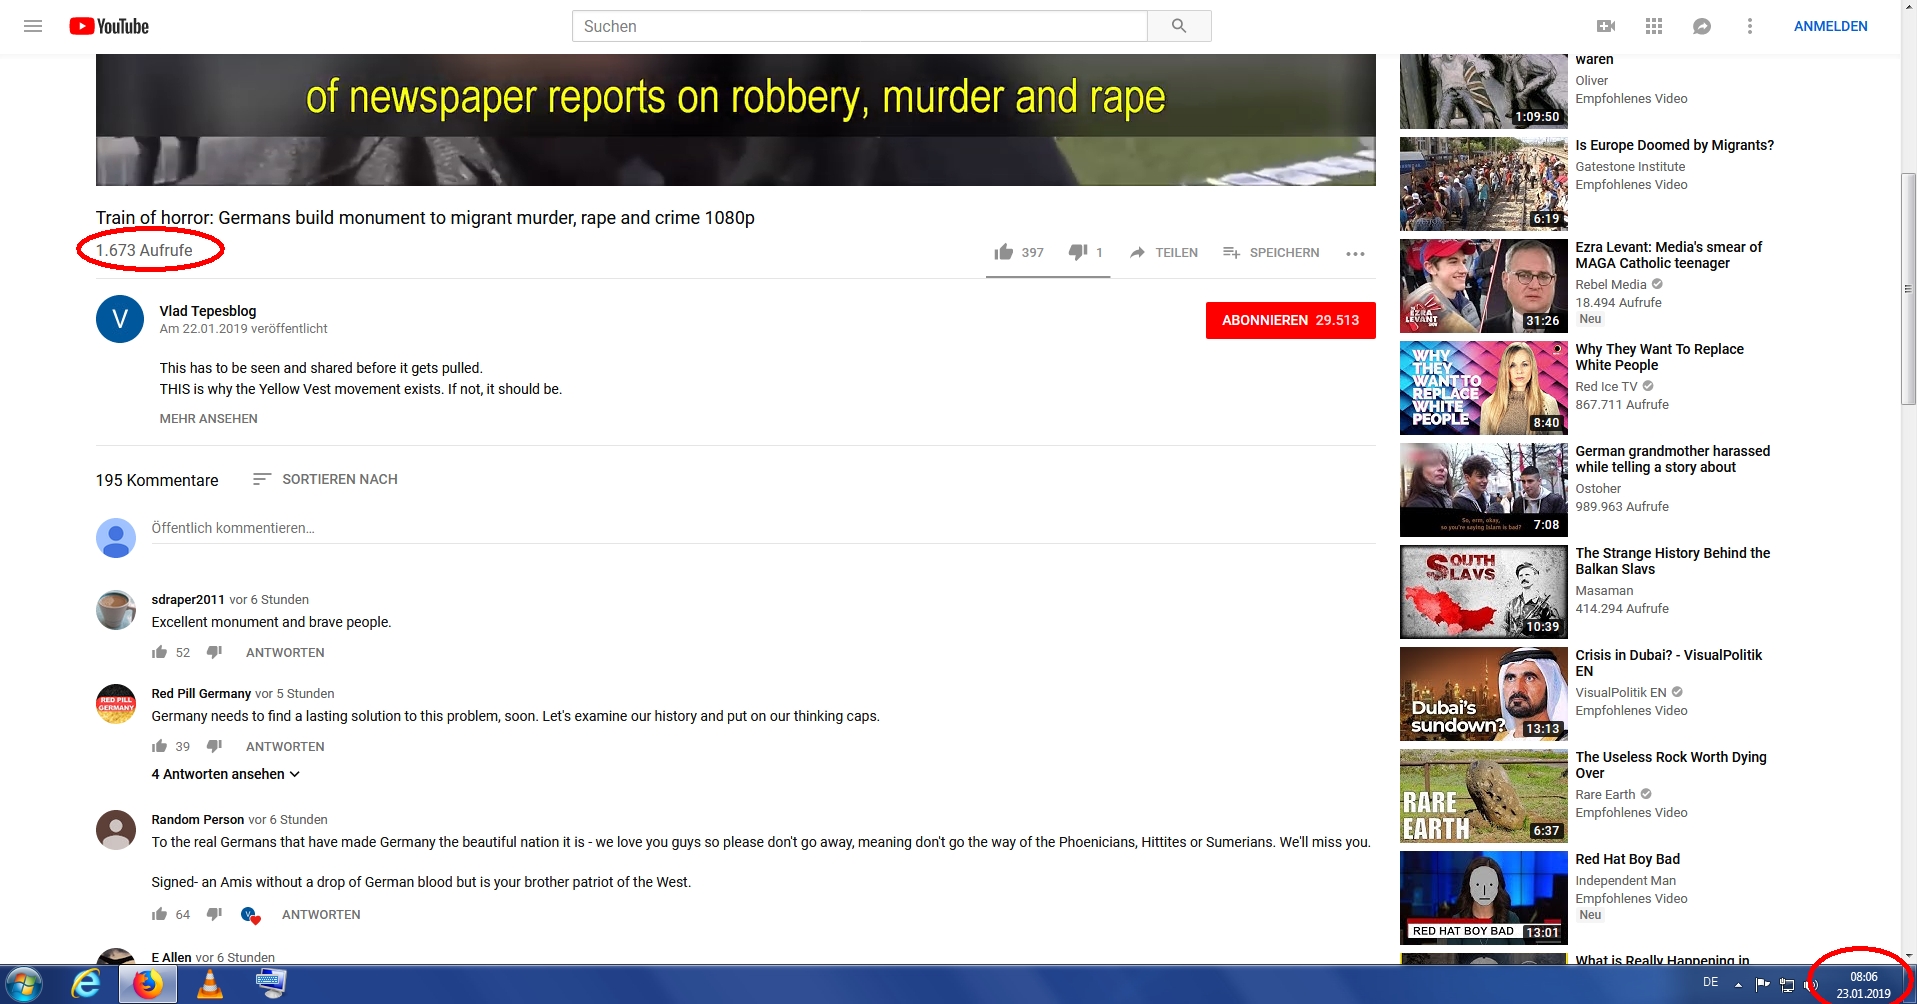Click the ABONNIEREN subscribe button
The width and height of the screenshot is (1917, 1004).
1290,320
